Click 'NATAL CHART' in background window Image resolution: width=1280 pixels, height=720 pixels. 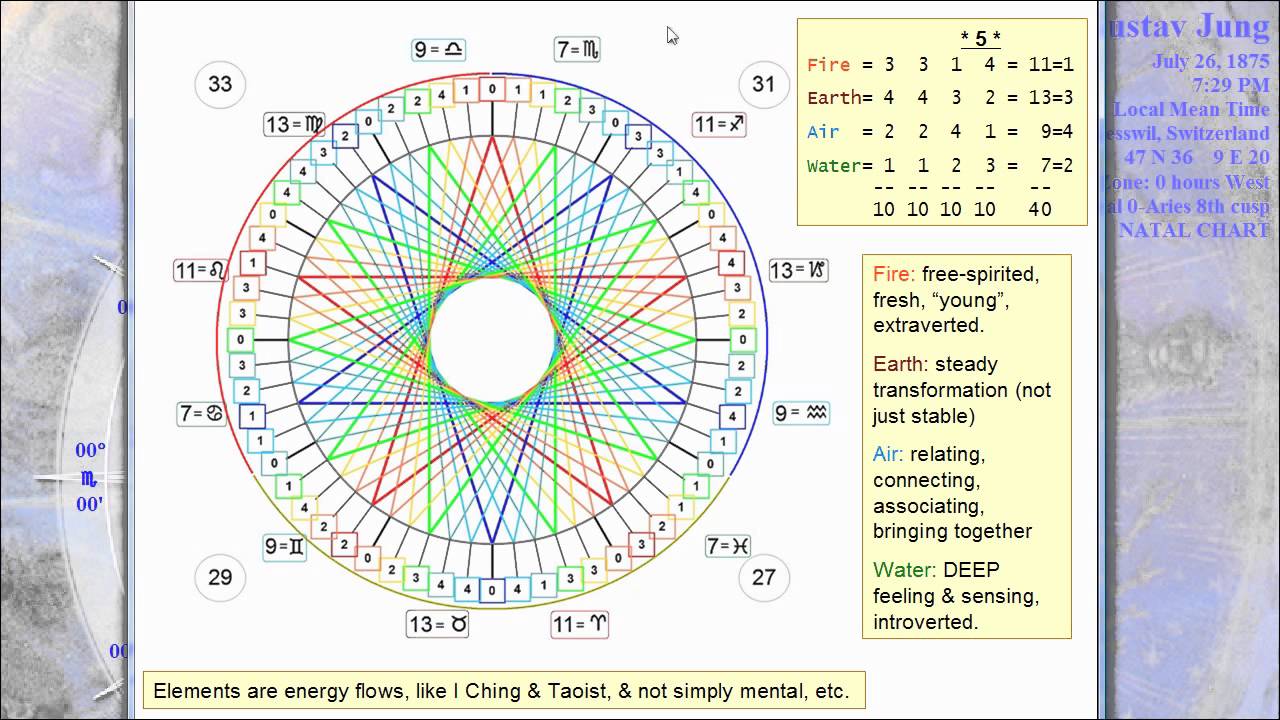click(x=1194, y=230)
